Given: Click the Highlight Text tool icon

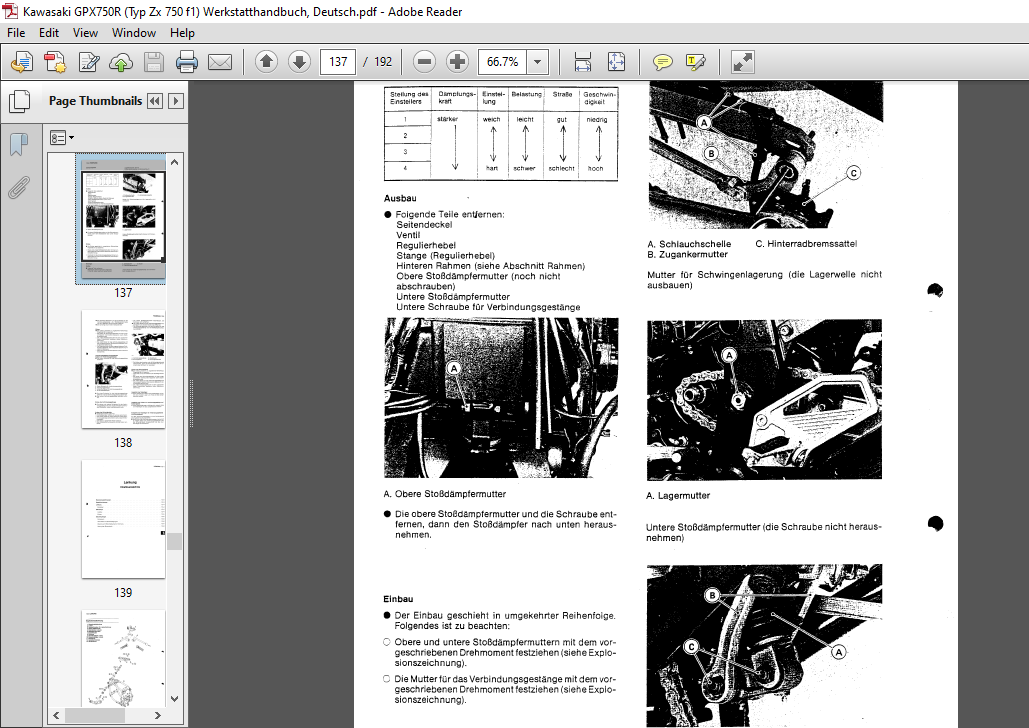Looking at the screenshot, I should tap(696, 62).
